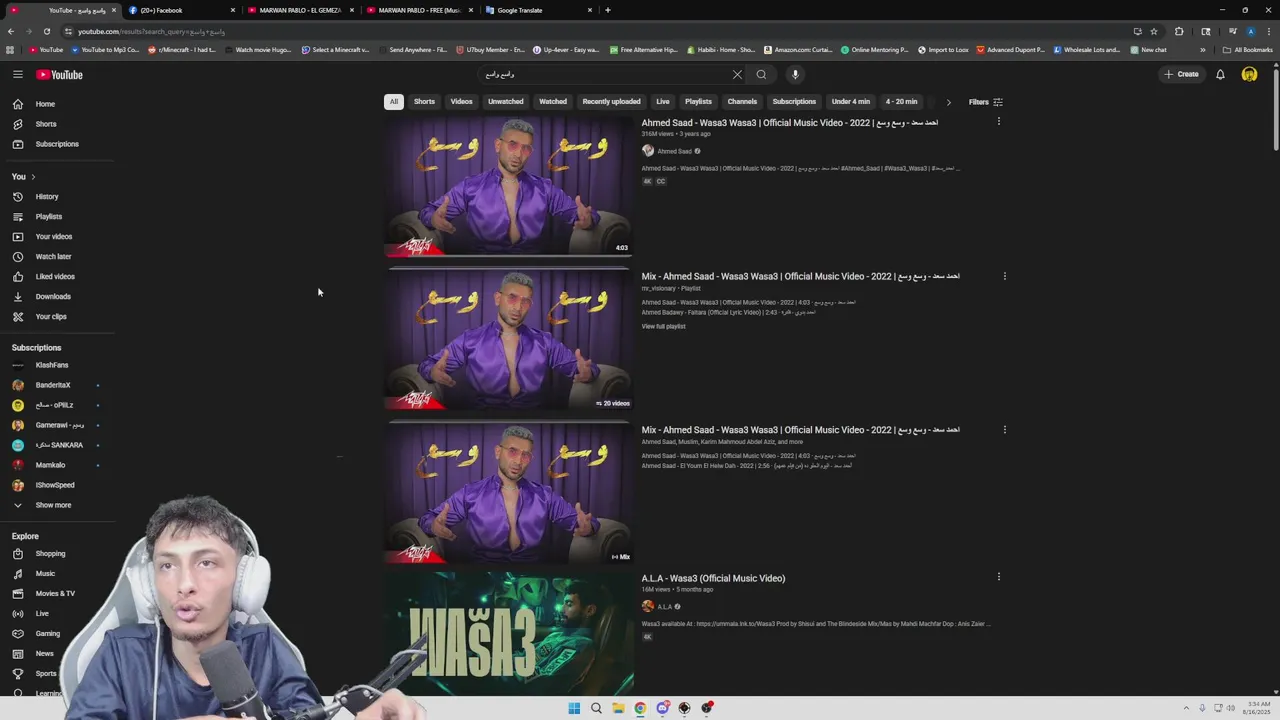Screen dimensions: 1280x720
Task: Open the YouTube hamburger guide menu
Action: click(x=18, y=74)
